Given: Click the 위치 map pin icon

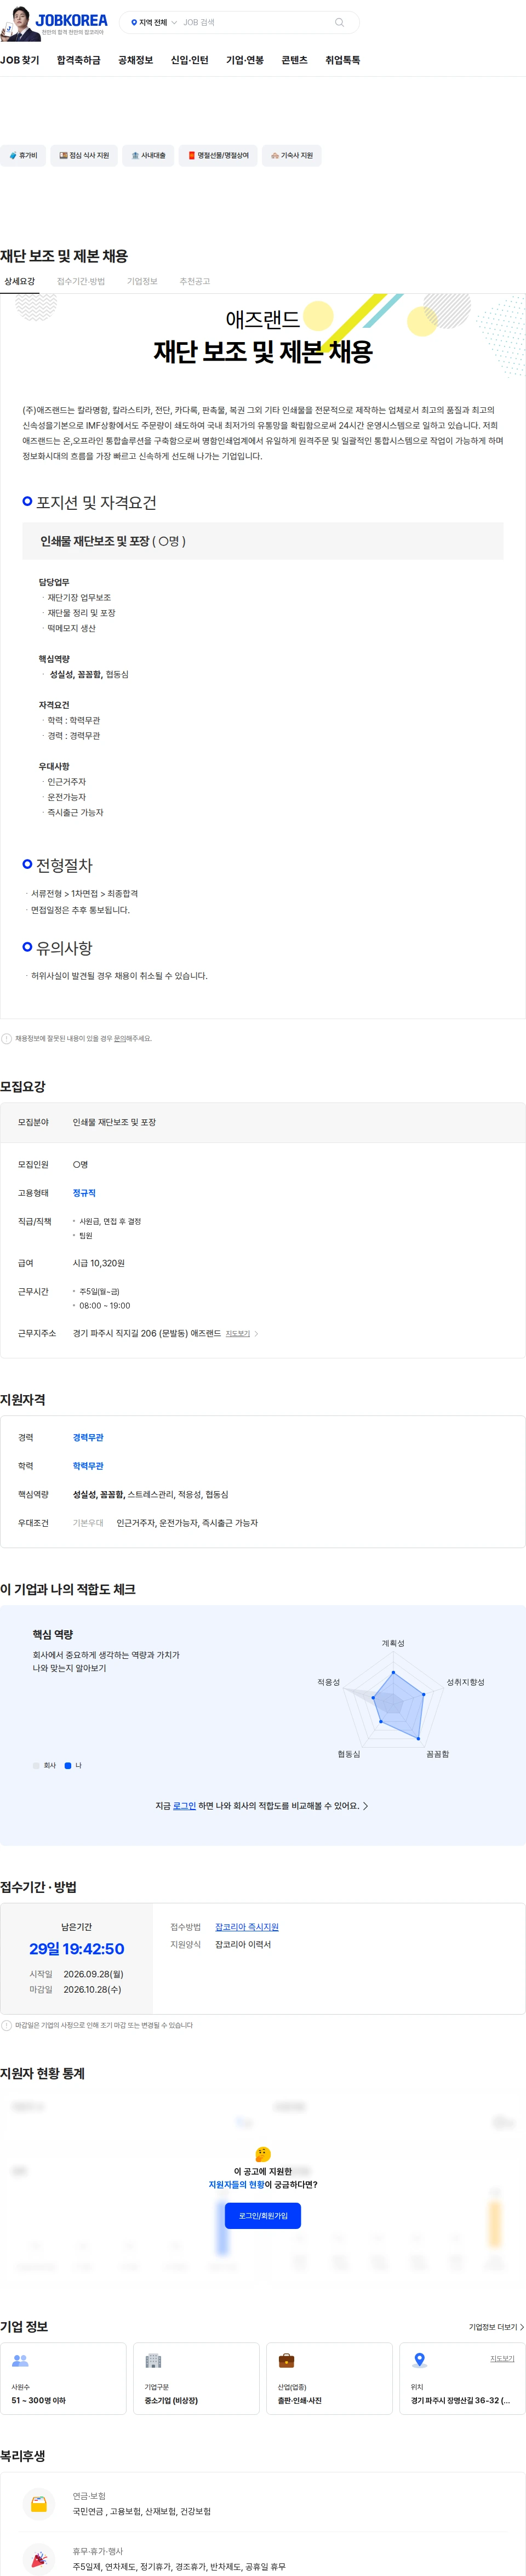Looking at the screenshot, I should [420, 2360].
